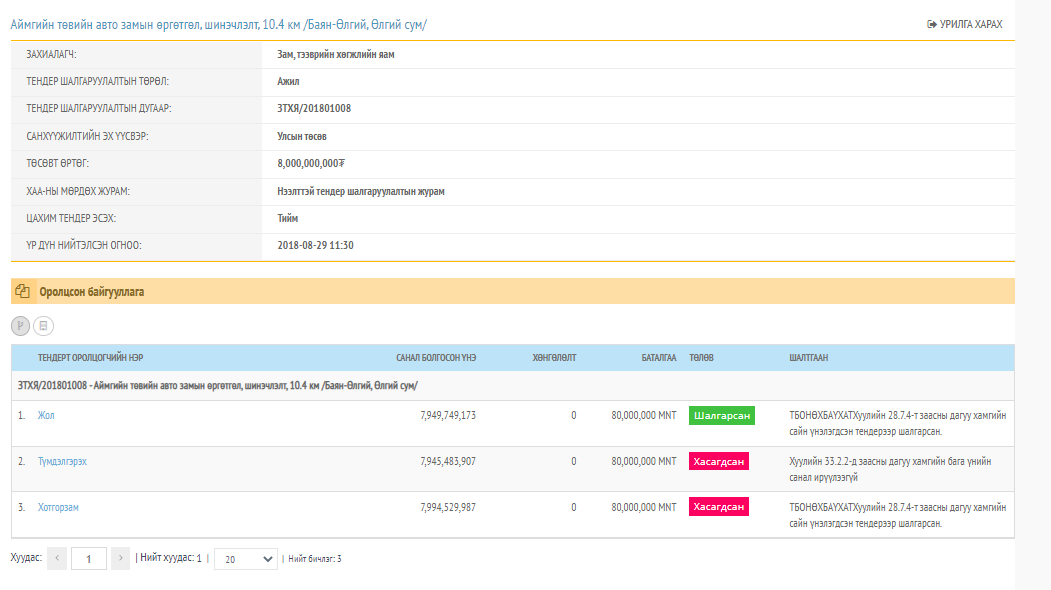The image size is (1051, 590).
Task: Click the copy icon beside Оролцсон байгууллага
Action: coord(23,292)
